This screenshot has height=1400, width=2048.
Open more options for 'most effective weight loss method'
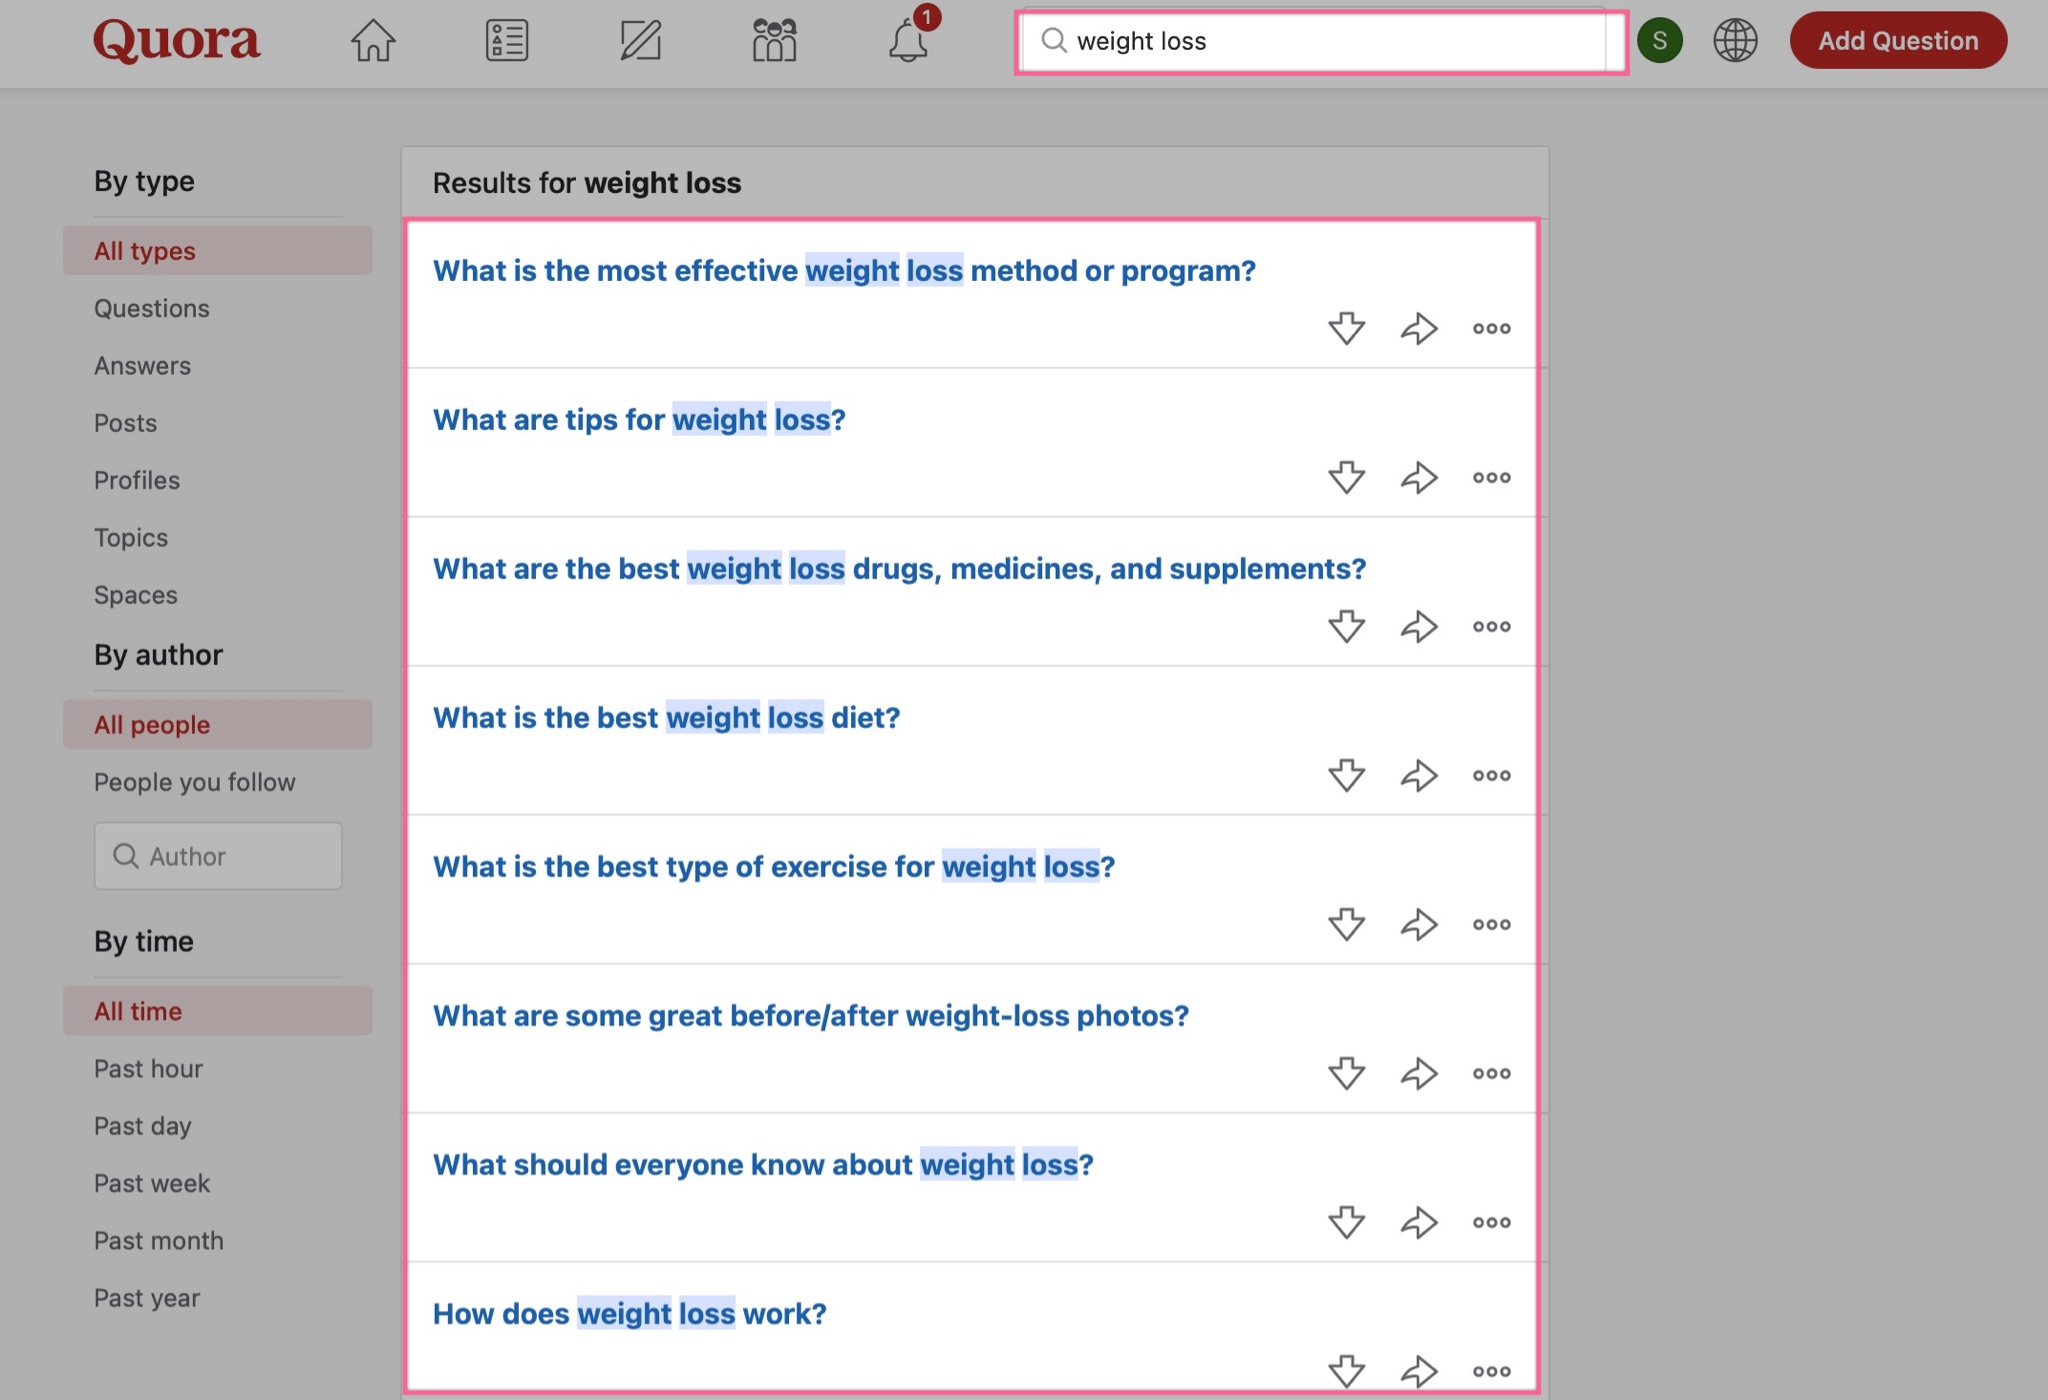coord(1491,328)
